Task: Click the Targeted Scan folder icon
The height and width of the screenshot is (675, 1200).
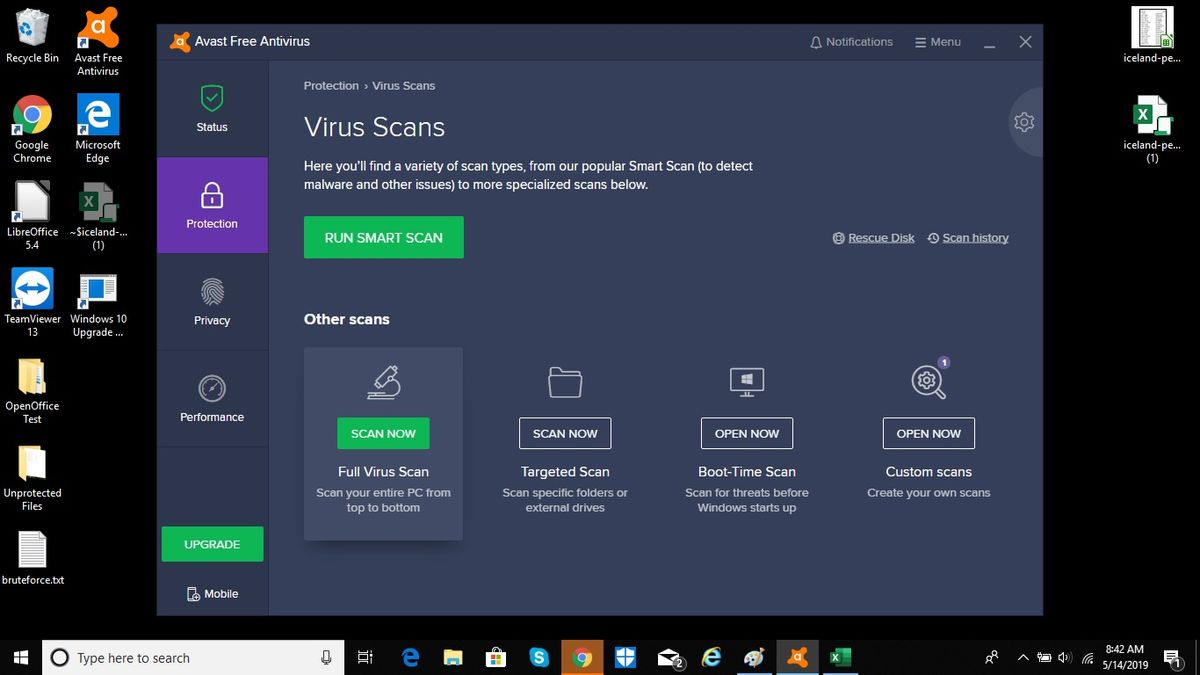Action: (x=564, y=381)
